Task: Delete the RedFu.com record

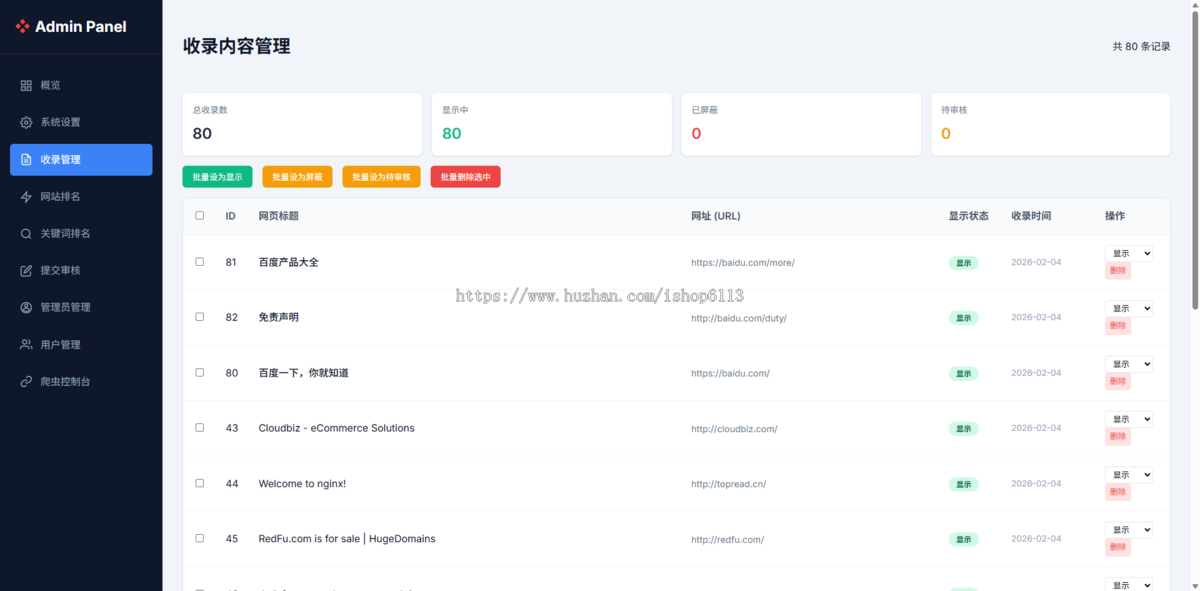Action: (x=1118, y=547)
